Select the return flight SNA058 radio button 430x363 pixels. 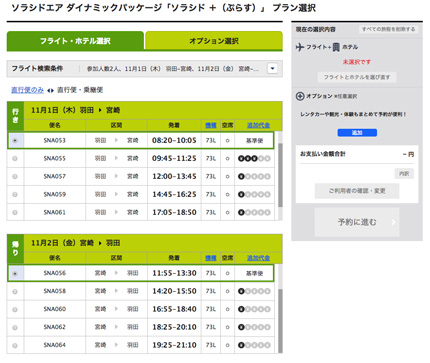(15, 292)
